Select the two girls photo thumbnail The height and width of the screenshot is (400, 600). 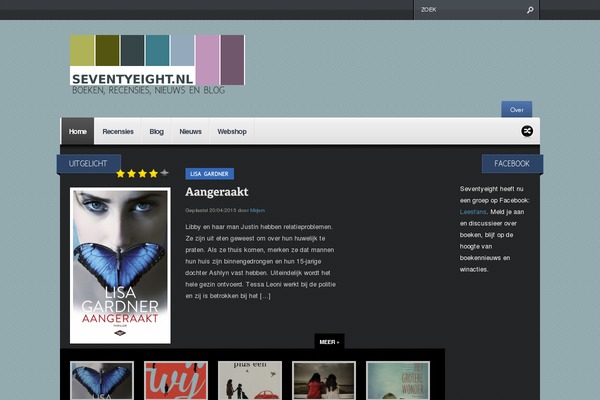(x=324, y=380)
